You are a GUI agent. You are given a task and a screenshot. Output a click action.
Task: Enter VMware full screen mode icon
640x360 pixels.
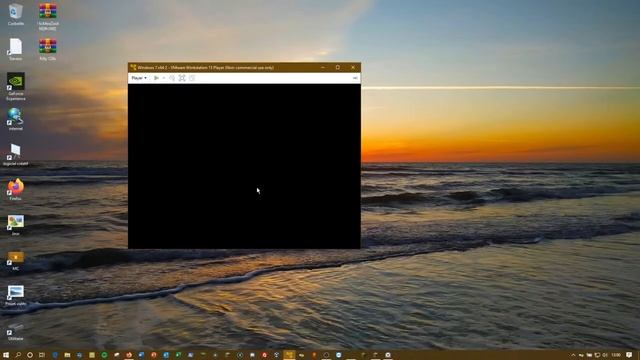pyautogui.click(x=182, y=78)
